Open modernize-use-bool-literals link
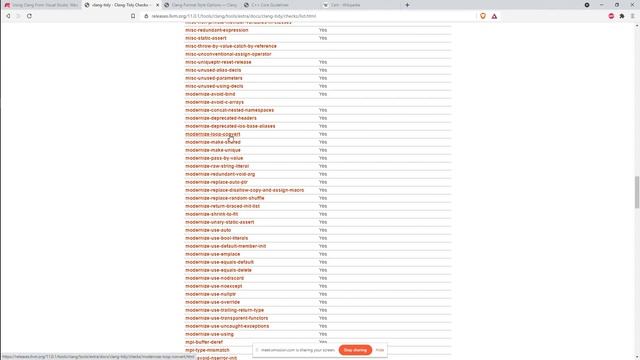The width and height of the screenshot is (640, 360). pyautogui.click(x=216, y=238)
